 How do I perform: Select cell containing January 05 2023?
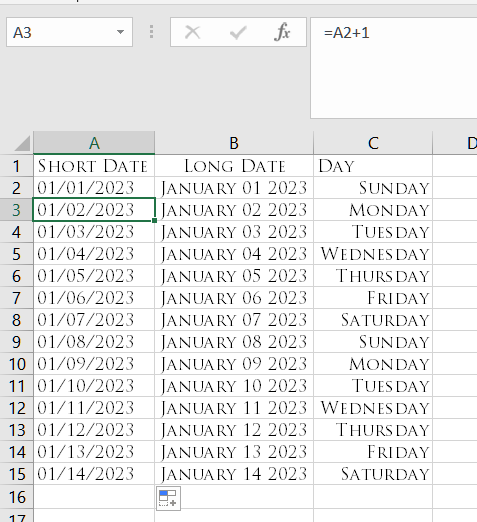(234, 276)
